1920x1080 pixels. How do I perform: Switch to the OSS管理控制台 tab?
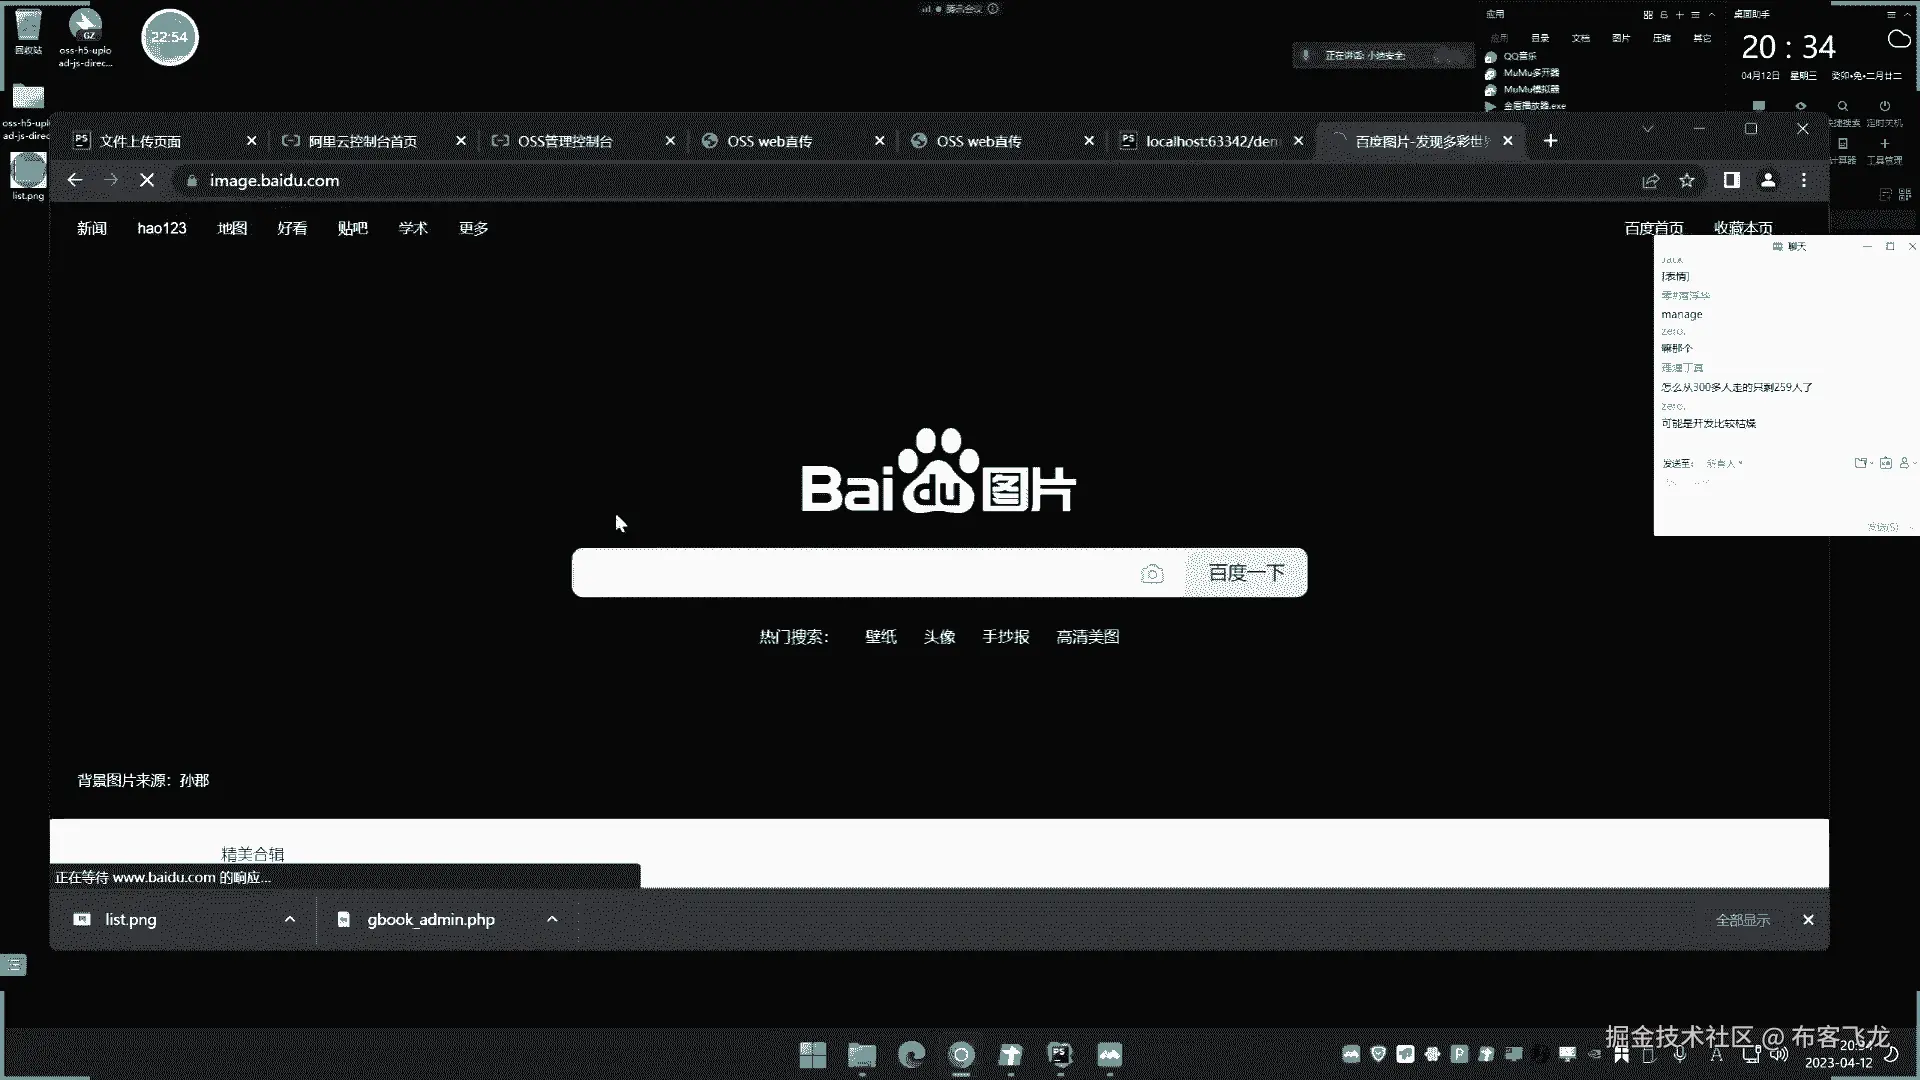(565, 141)
